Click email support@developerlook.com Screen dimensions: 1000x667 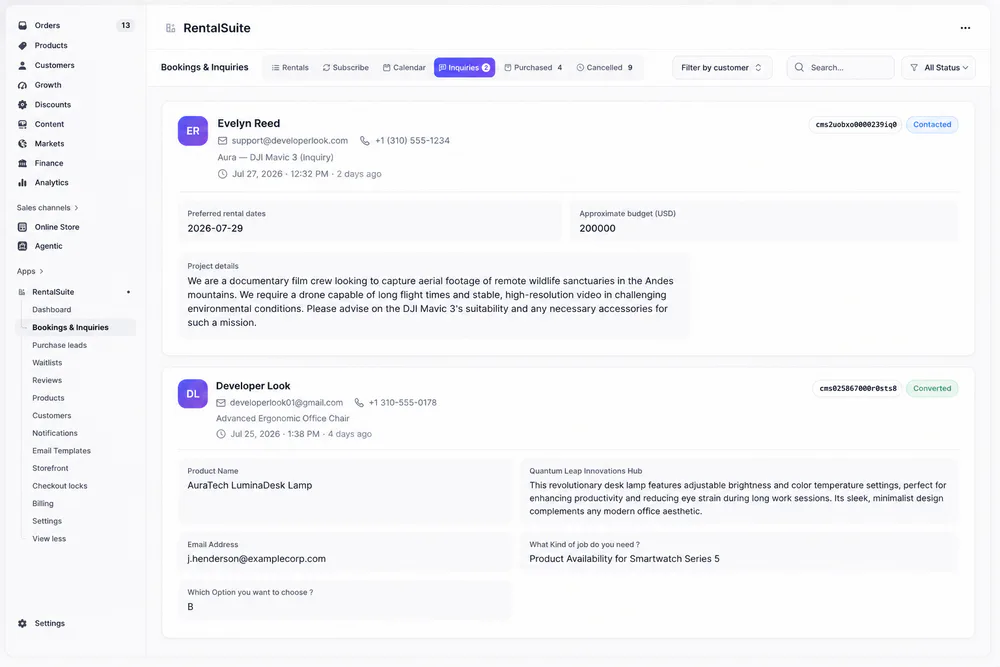(x=290, y=140)
